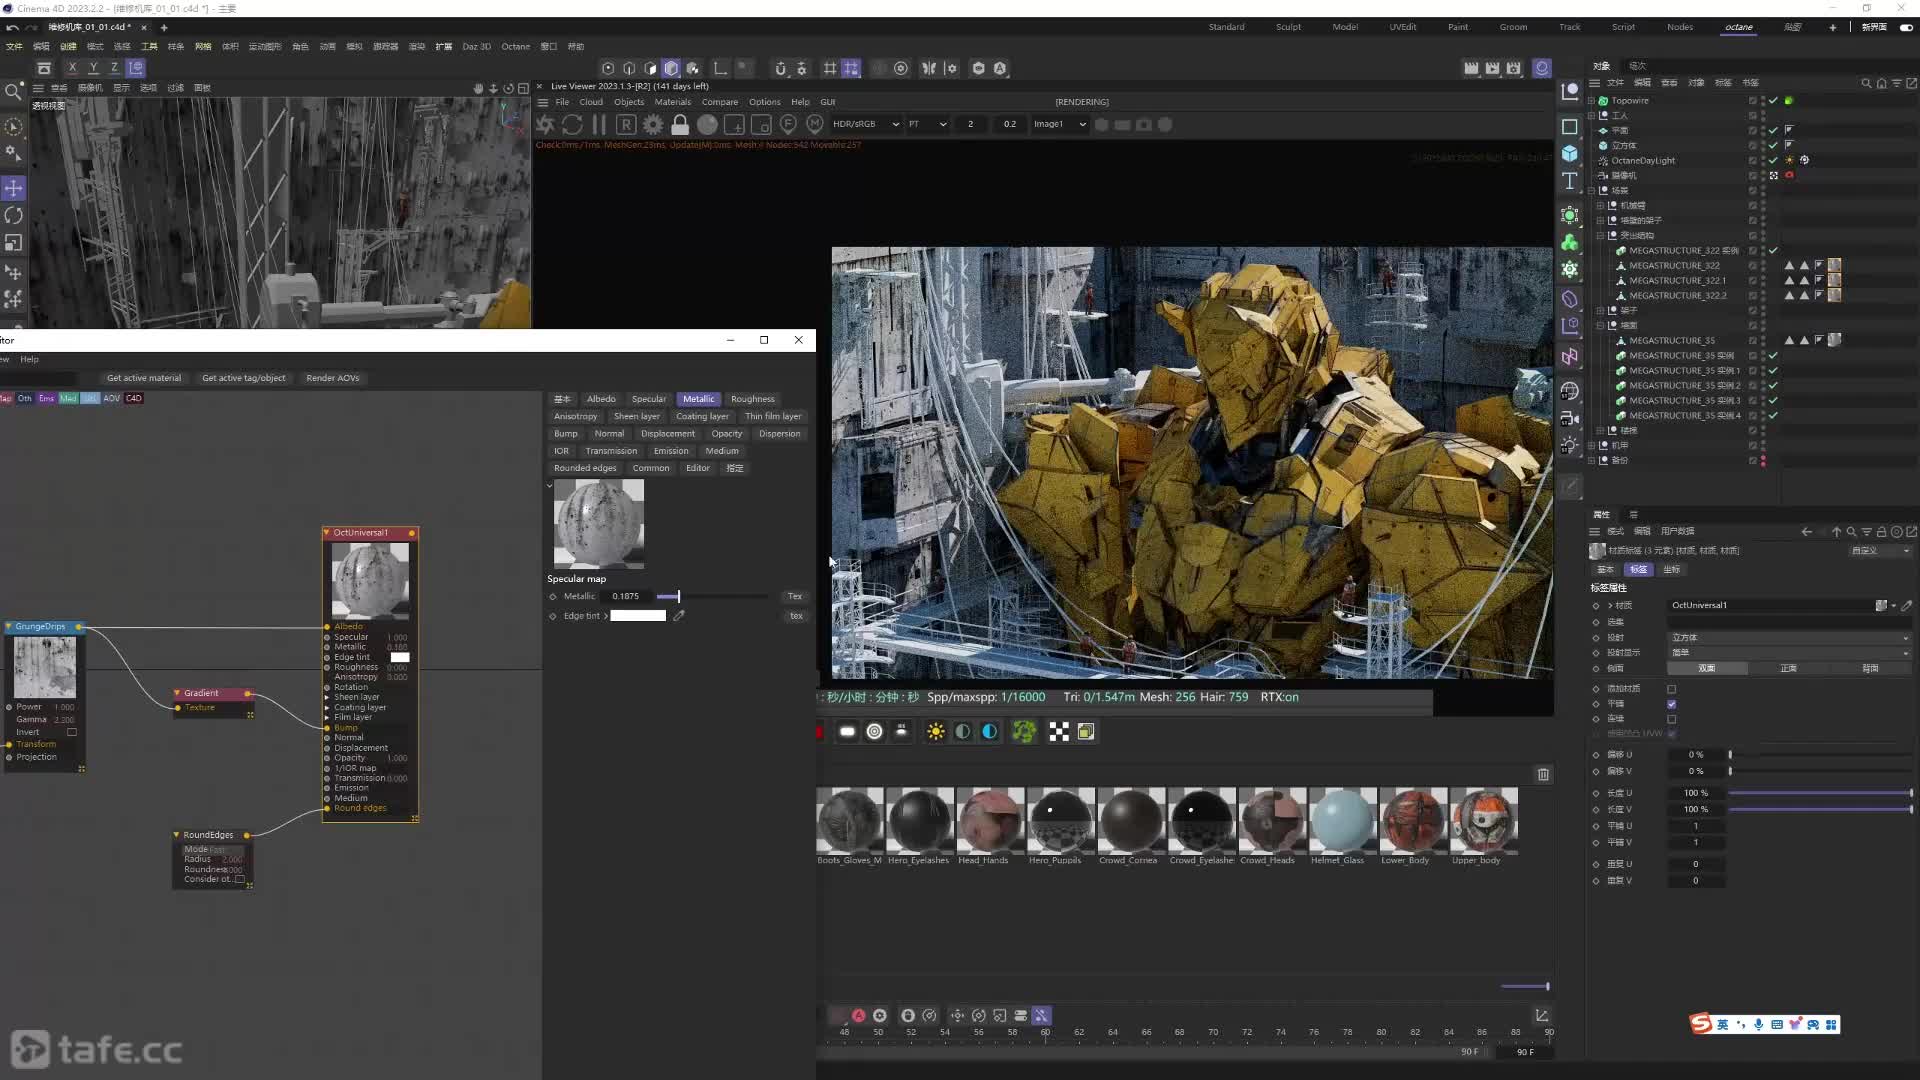The width and height of the screenshot is (1920, 1080).
Task: Toggle the checked 平铺 attribute checkbox
Action: (1672, 704)
